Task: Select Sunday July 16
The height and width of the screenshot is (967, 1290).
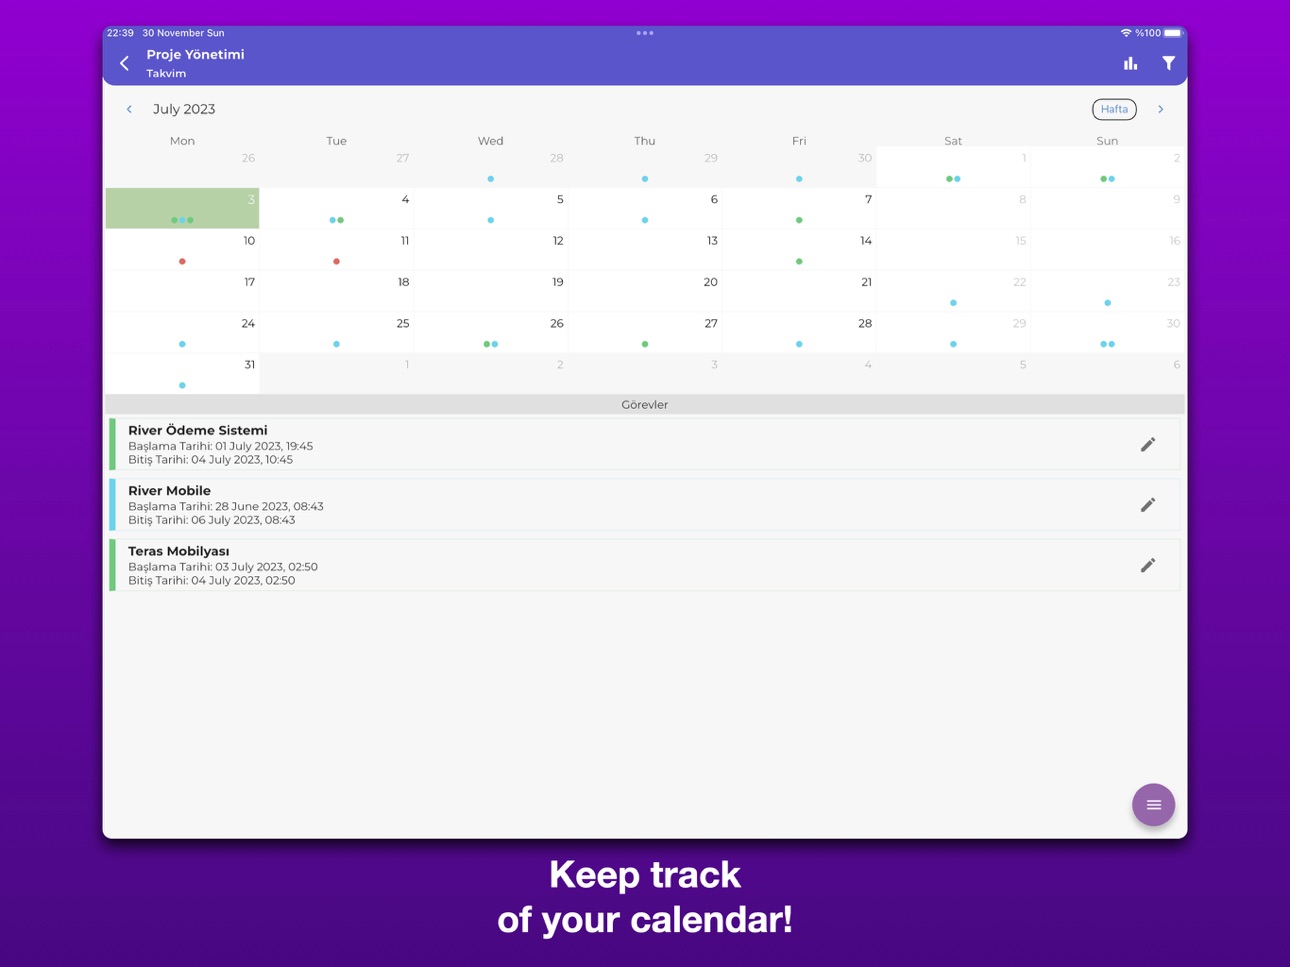Action: pyautogui.click(x=1107, y=249)
